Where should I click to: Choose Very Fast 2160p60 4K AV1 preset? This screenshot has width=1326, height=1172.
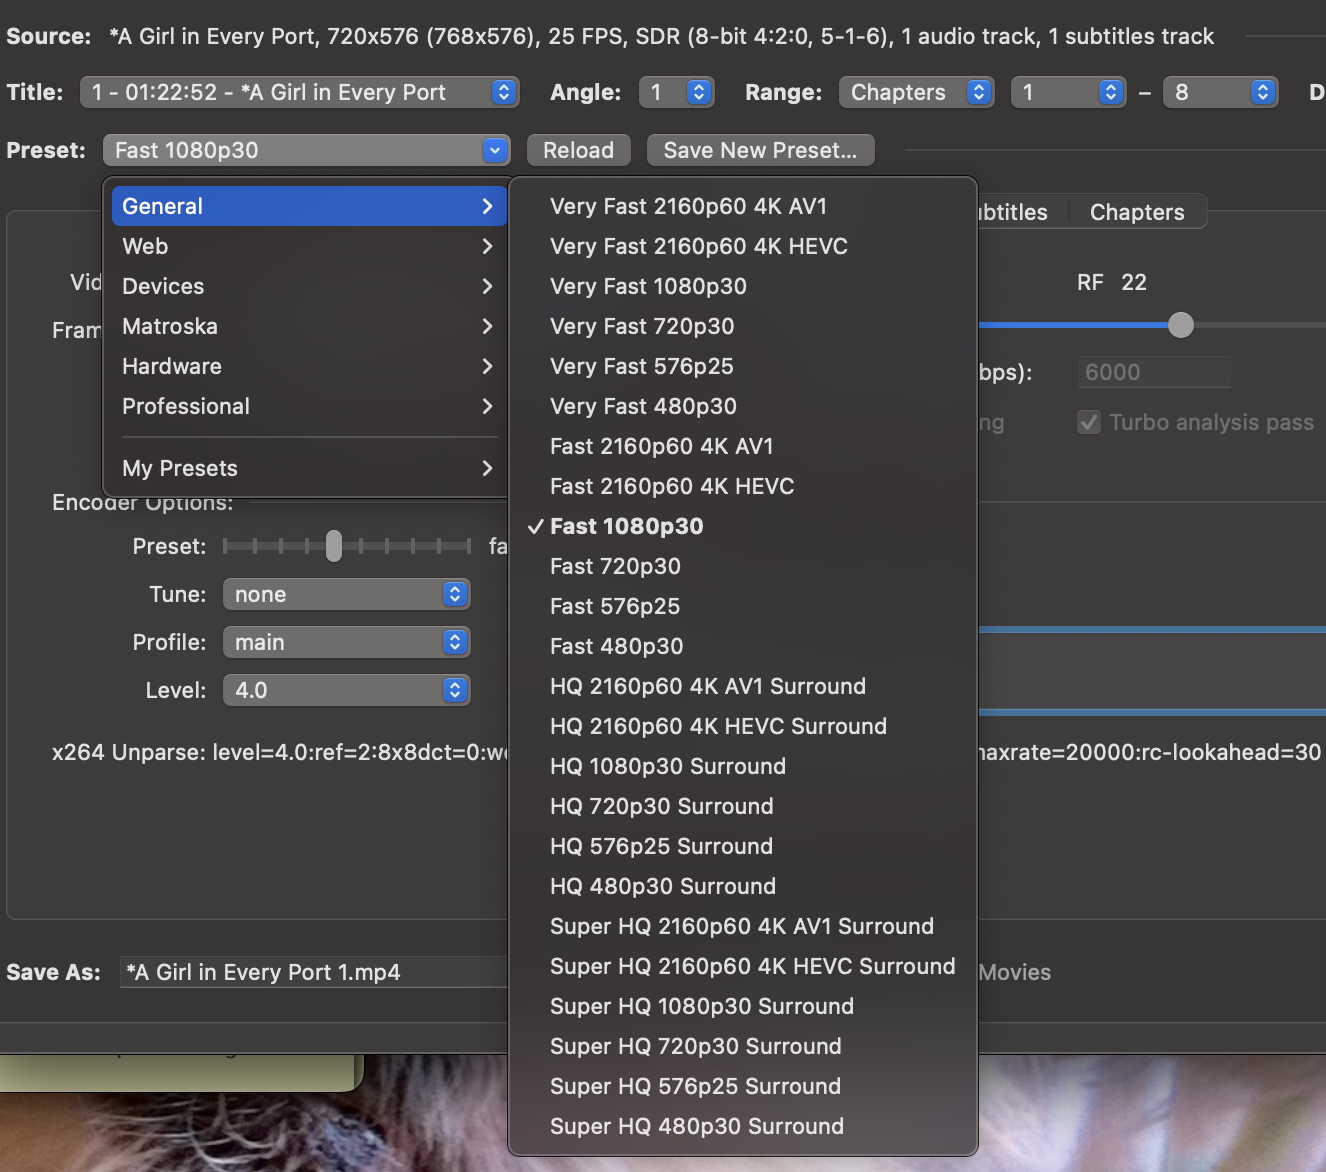(743, 206)
